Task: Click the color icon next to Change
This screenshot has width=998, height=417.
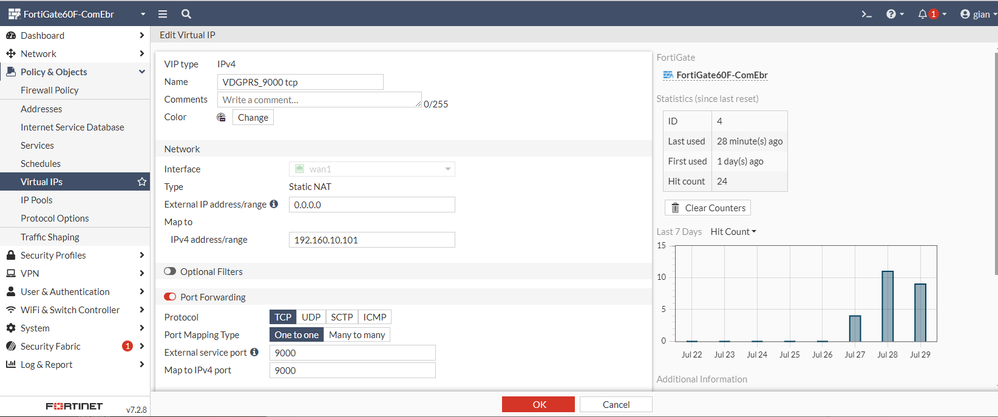Action: pyautogui.click(x=221, y=117)
